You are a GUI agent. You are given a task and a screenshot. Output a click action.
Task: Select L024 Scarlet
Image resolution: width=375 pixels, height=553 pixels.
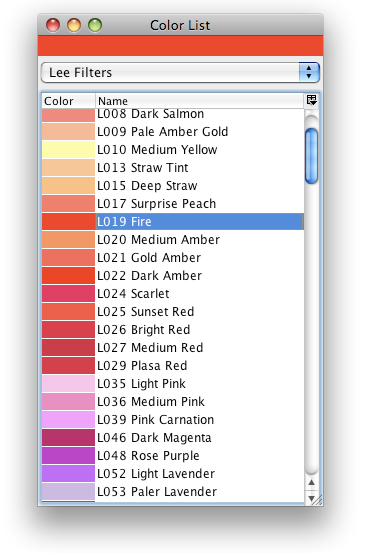point(173,293)
